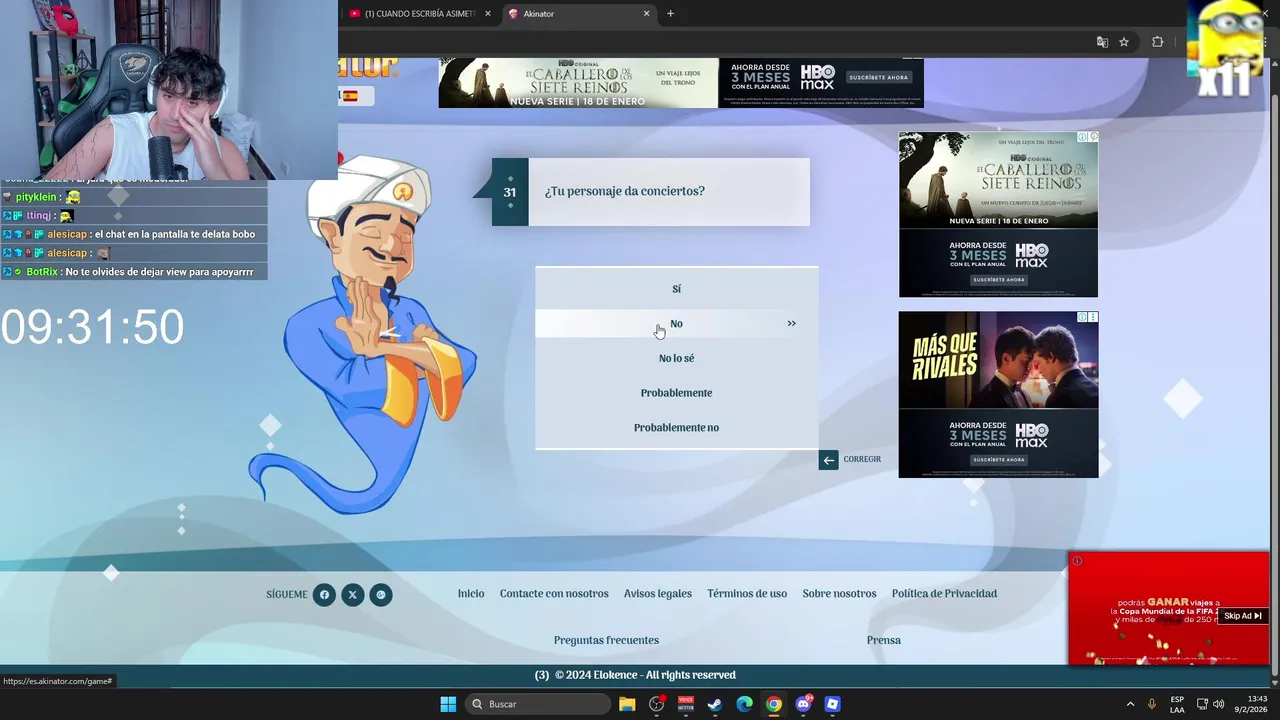Click the 'Corregir' back arrow icon
The height and width of the screenshot is (720, 1280).
point(828,460)
